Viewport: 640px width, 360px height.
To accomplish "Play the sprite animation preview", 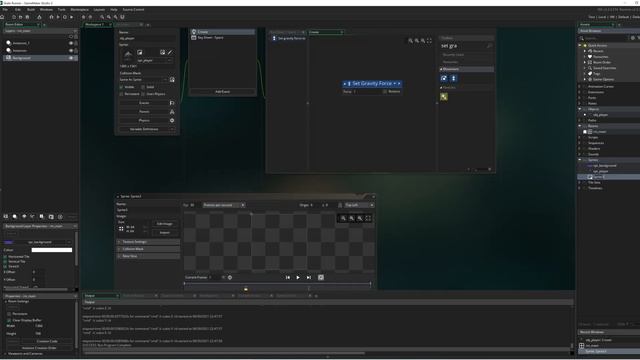I will click(298, 278).
